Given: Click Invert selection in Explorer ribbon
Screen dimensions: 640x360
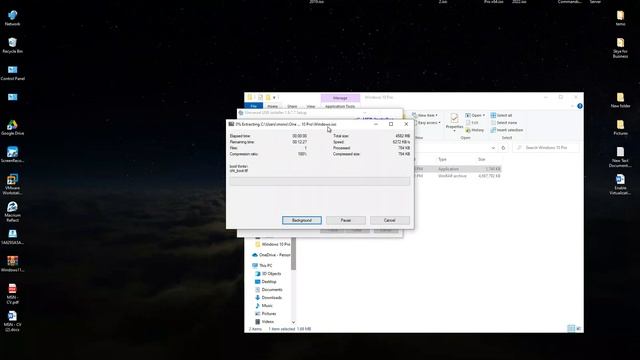Looking at the screenshot, I should click(507, 130).
